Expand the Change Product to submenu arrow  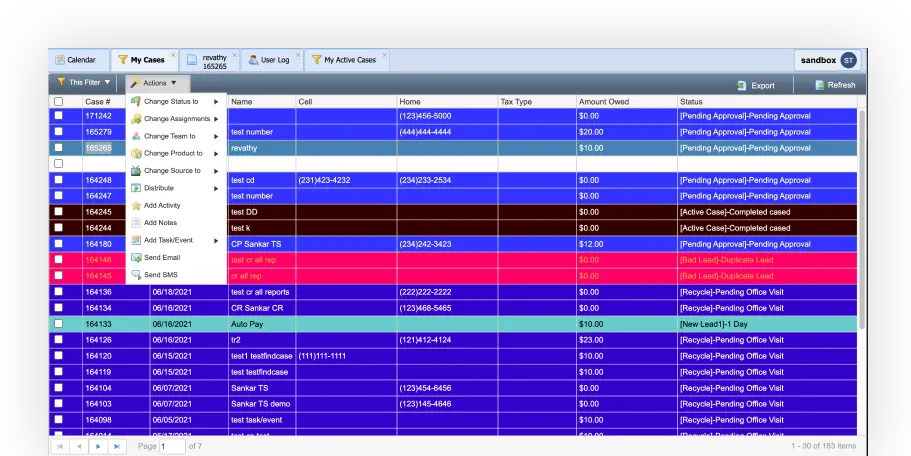click(216, 154)
